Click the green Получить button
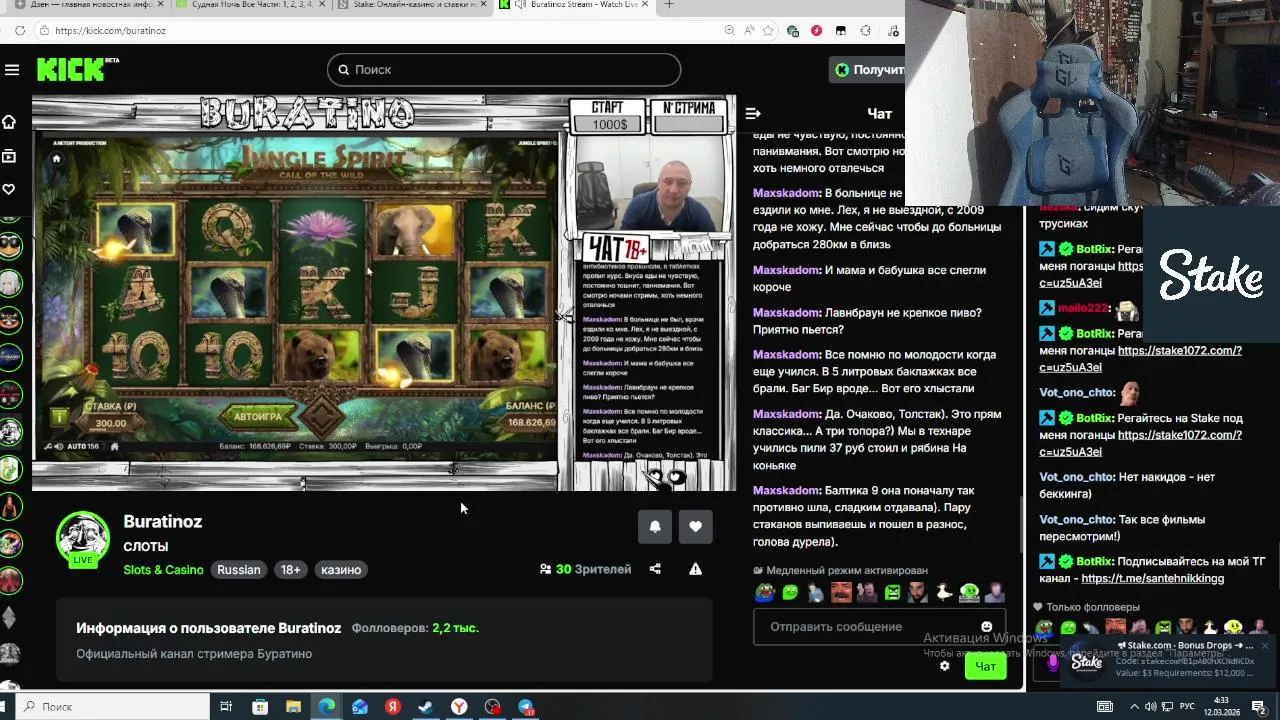 (x=867, y=70)
